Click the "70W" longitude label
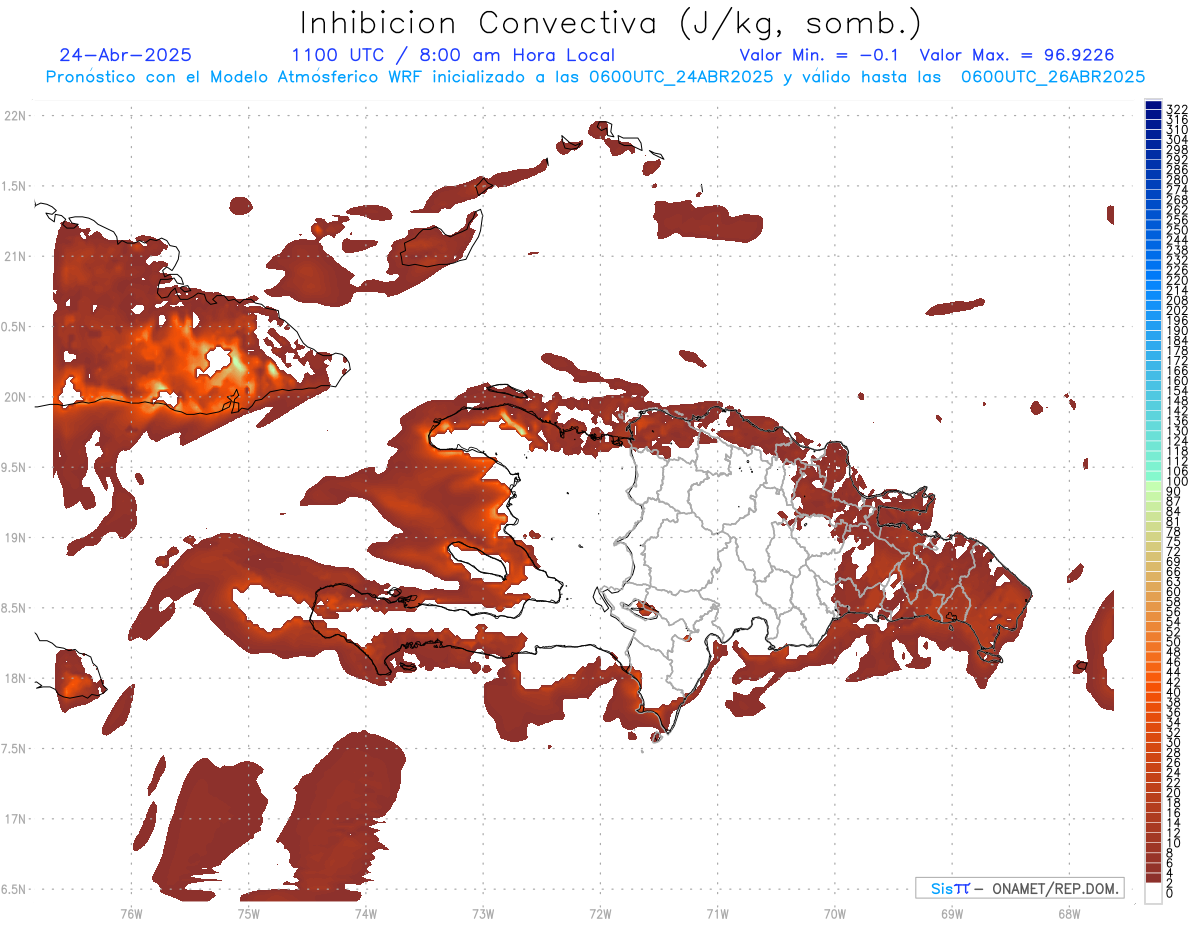The height and width of the screenshot is (927, 1200). pyautogui.click(x=835, y=914)
